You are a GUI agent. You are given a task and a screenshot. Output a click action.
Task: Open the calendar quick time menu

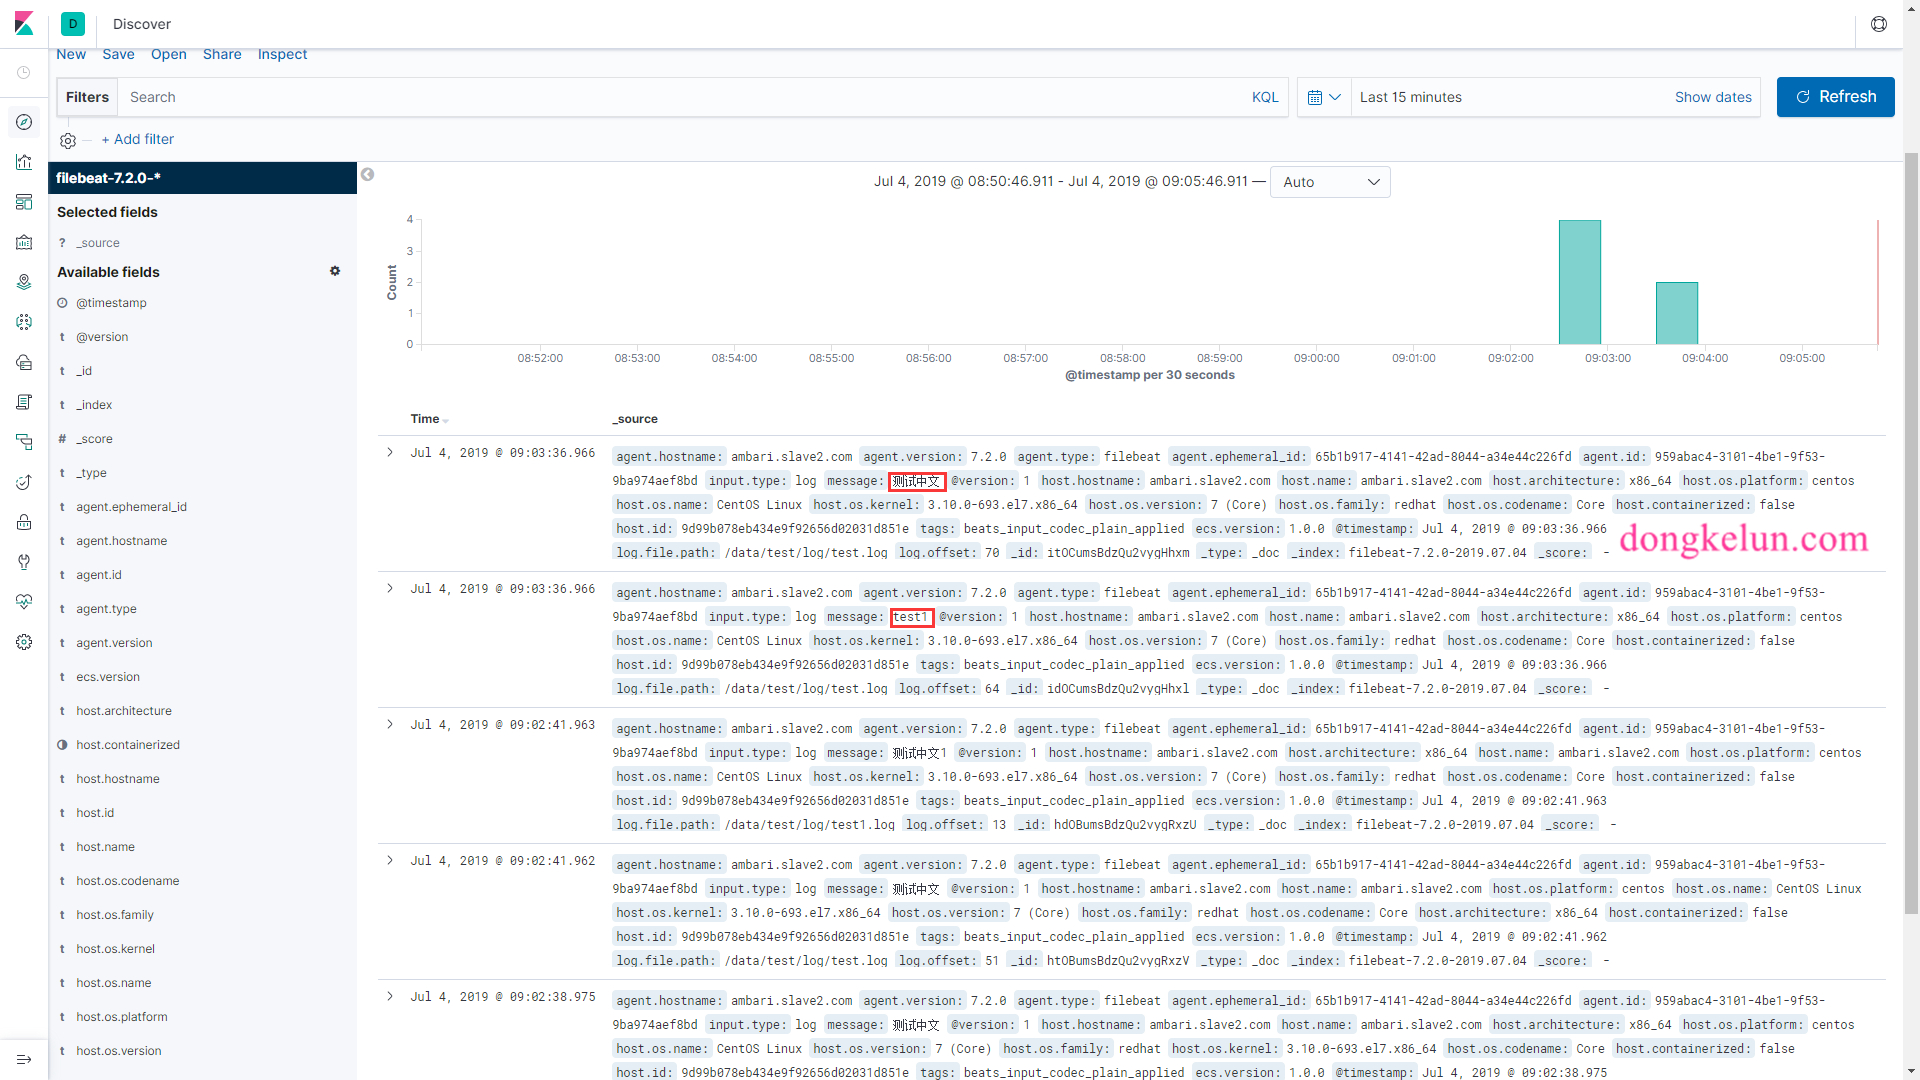tap(1324, 97)
